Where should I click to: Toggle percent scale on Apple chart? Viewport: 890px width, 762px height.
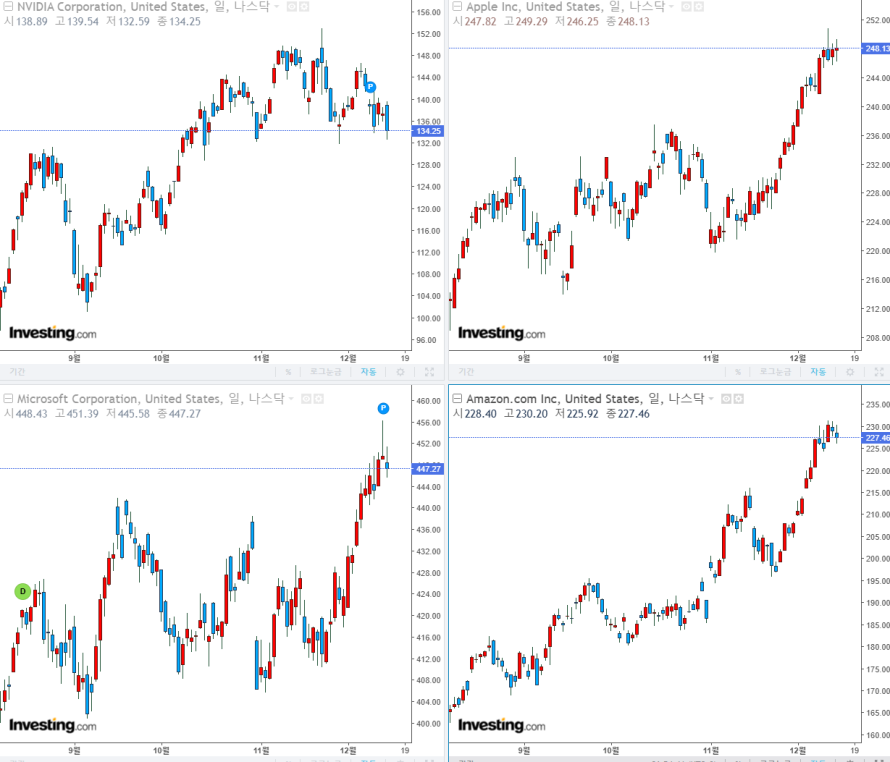[738, 372]
